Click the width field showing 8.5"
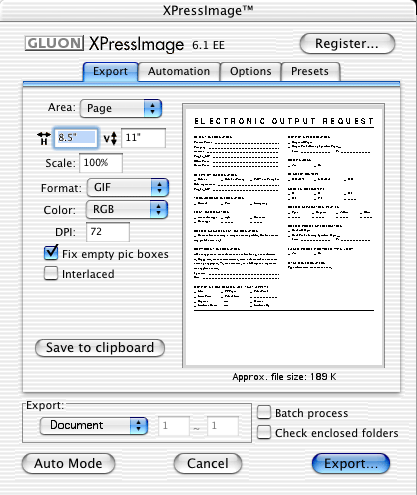The height and width of the screenshot is (495, 417). point(76,138)
